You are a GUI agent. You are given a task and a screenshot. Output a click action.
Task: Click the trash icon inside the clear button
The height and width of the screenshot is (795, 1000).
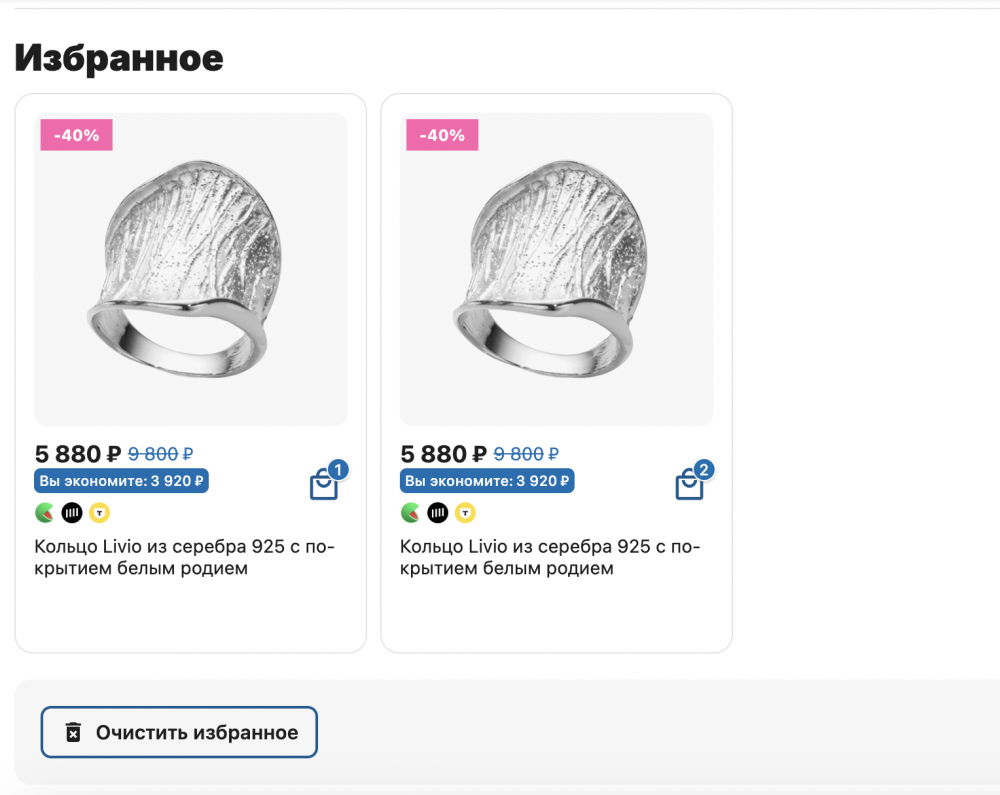point(71,732)
